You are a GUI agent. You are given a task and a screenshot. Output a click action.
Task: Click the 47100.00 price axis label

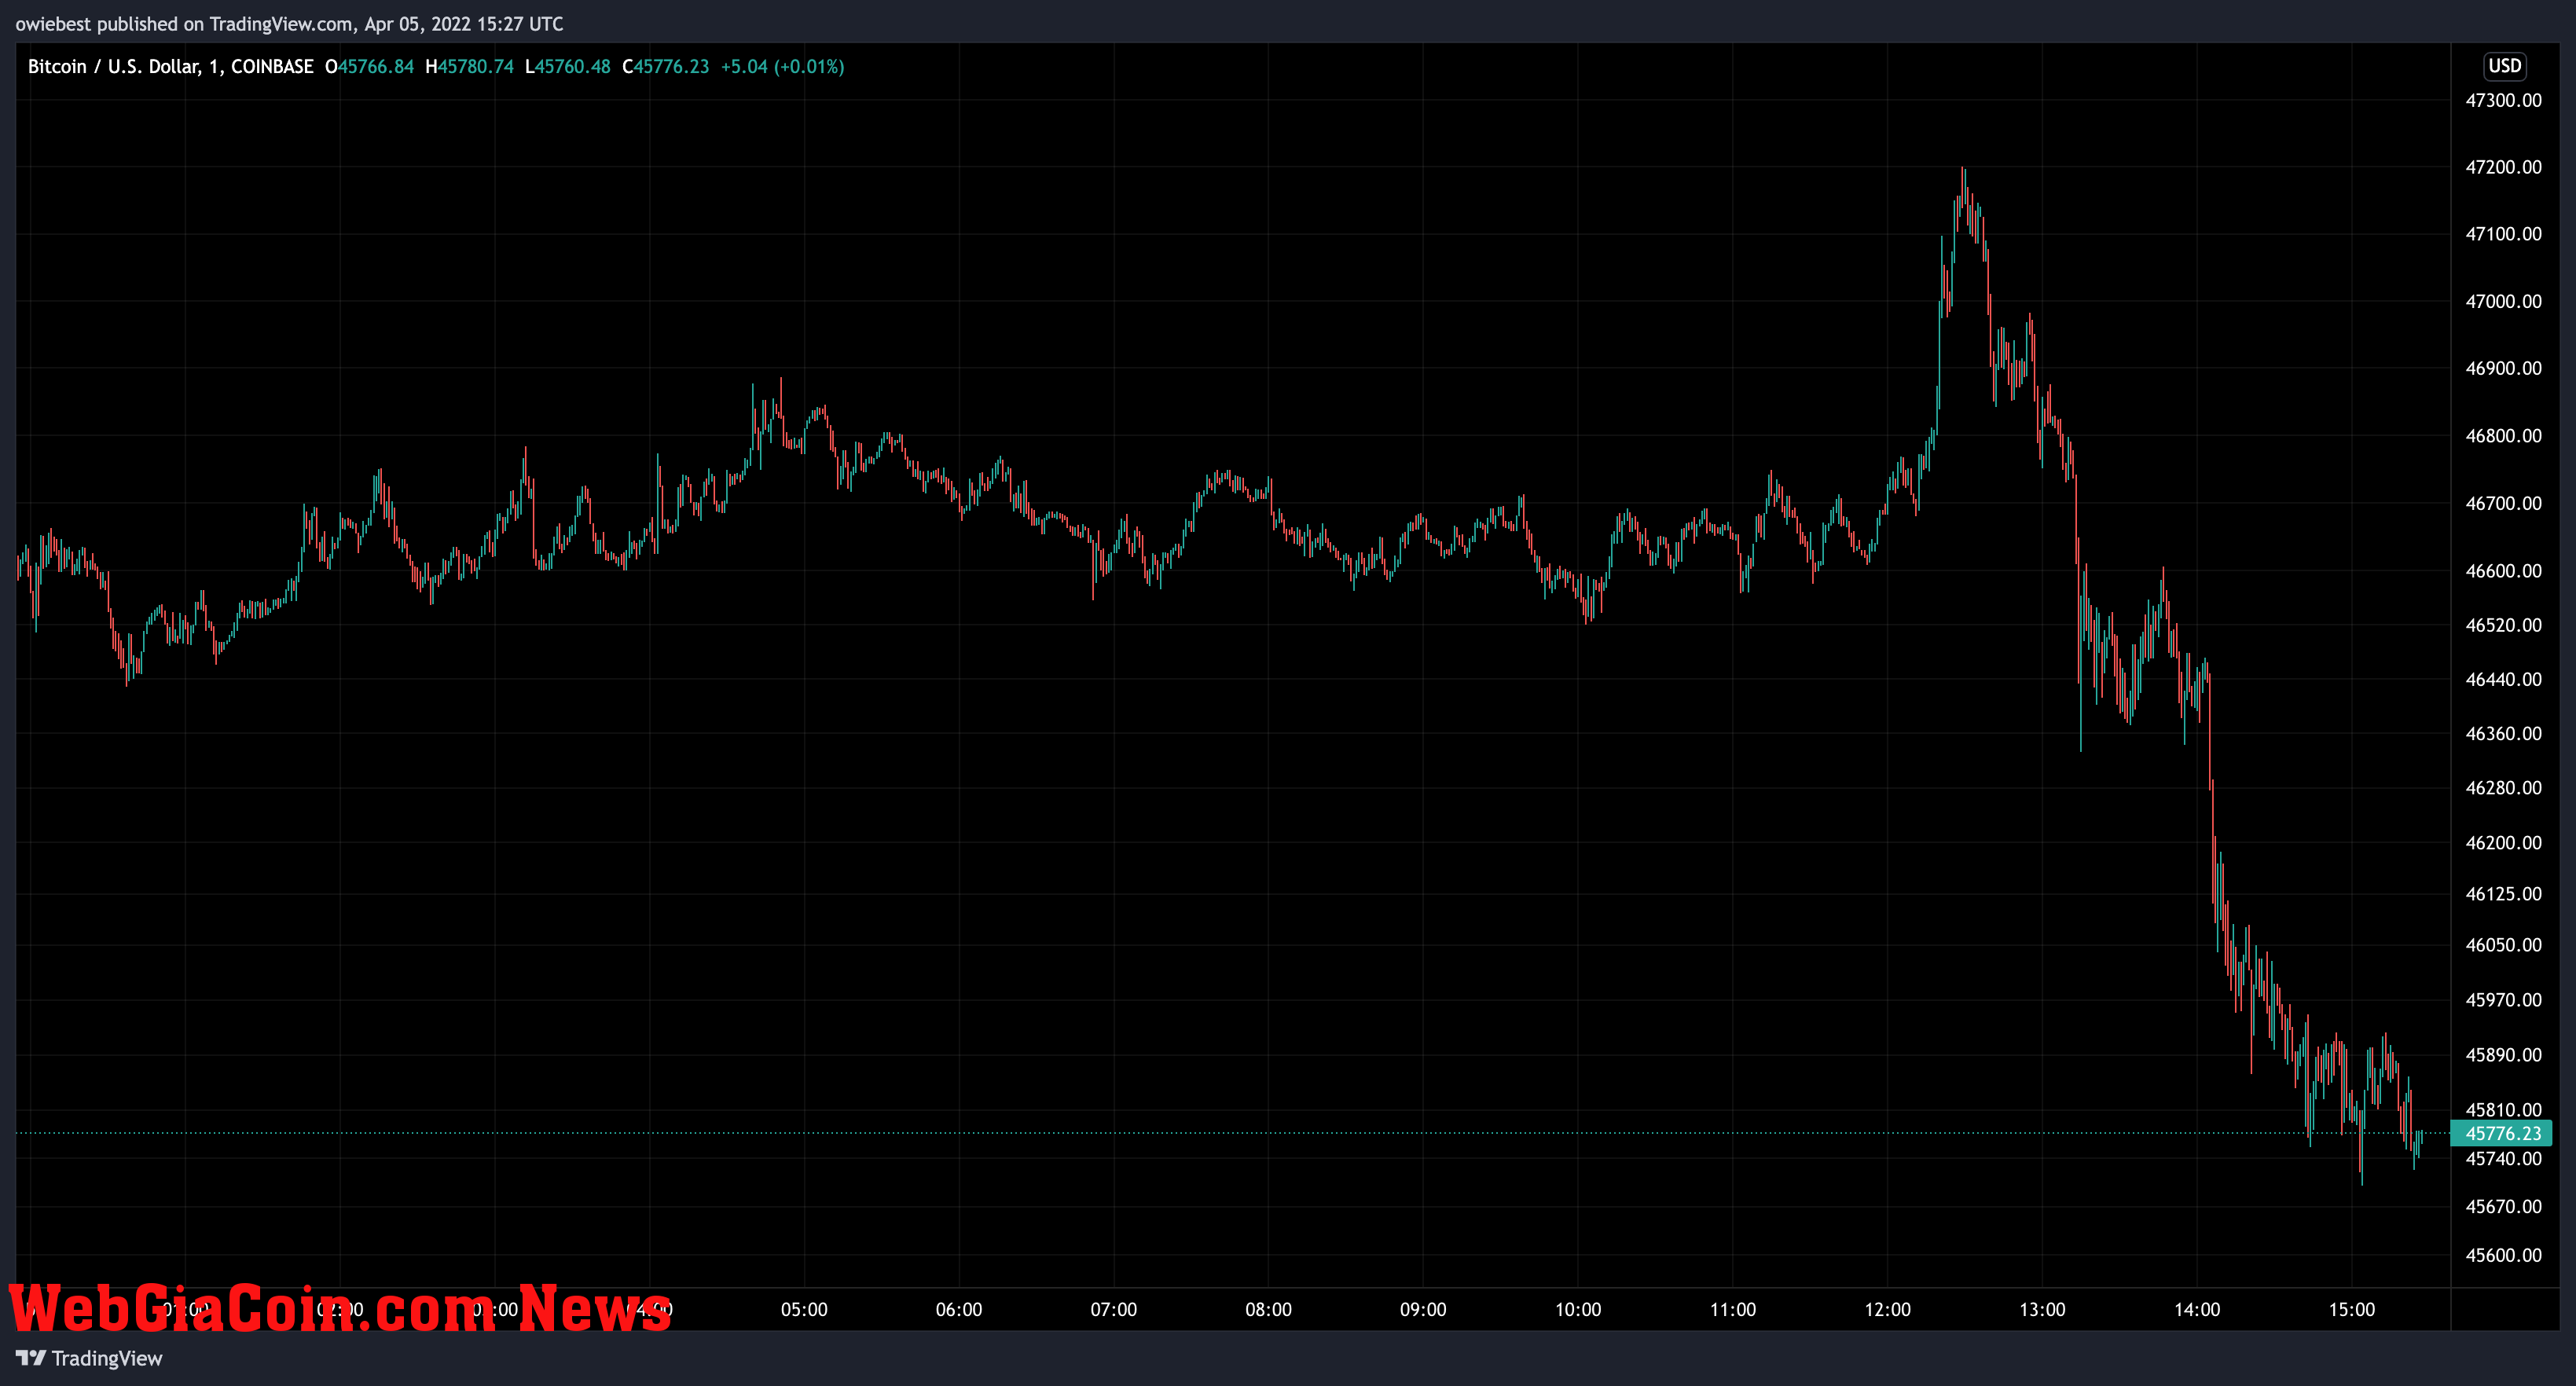point(2503,234)
